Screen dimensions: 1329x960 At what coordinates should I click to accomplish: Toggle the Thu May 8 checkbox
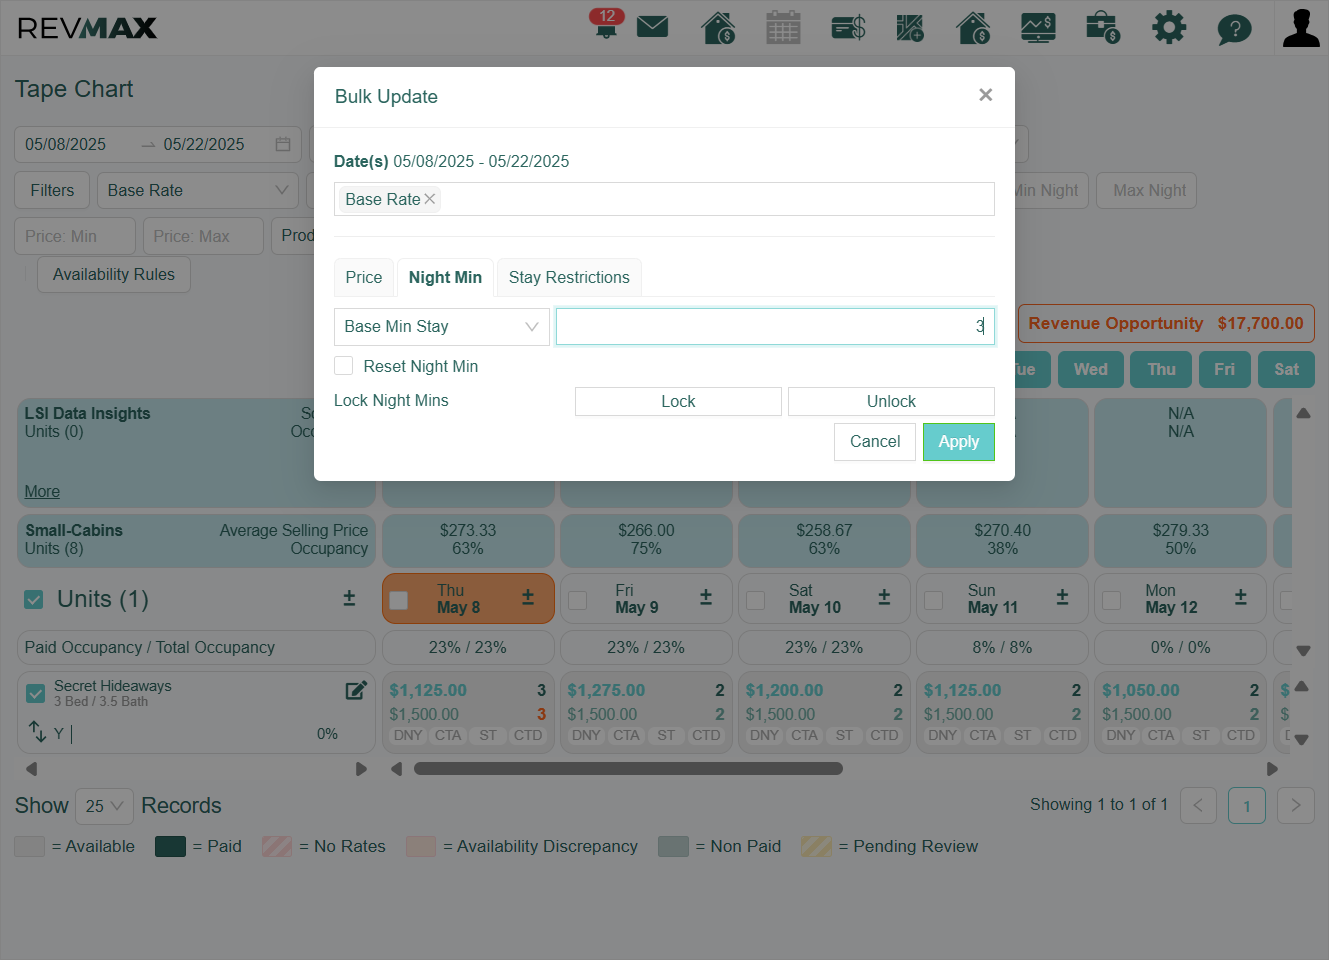click(398, 600)
